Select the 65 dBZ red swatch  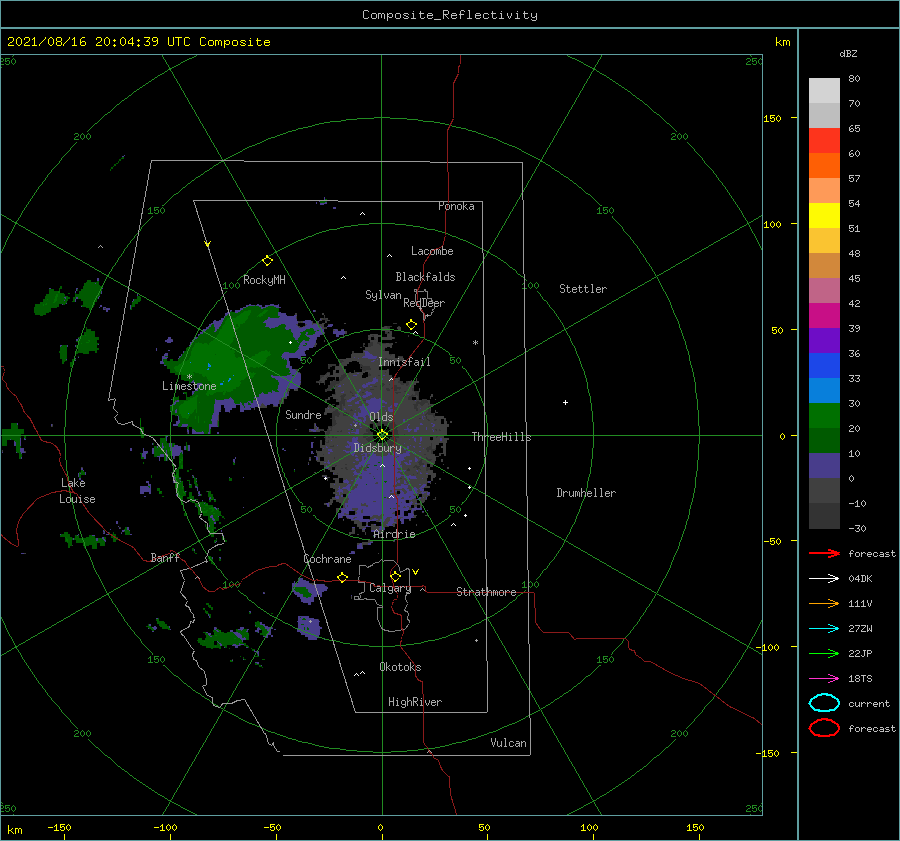[x=824, y=141]
